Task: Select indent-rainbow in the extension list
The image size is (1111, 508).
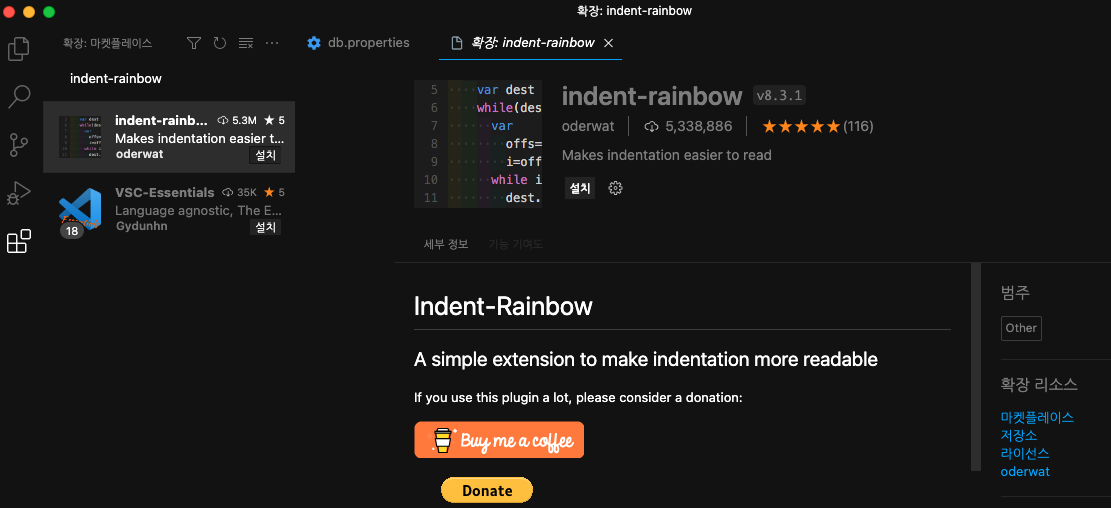Action: (x=169, y=137)
